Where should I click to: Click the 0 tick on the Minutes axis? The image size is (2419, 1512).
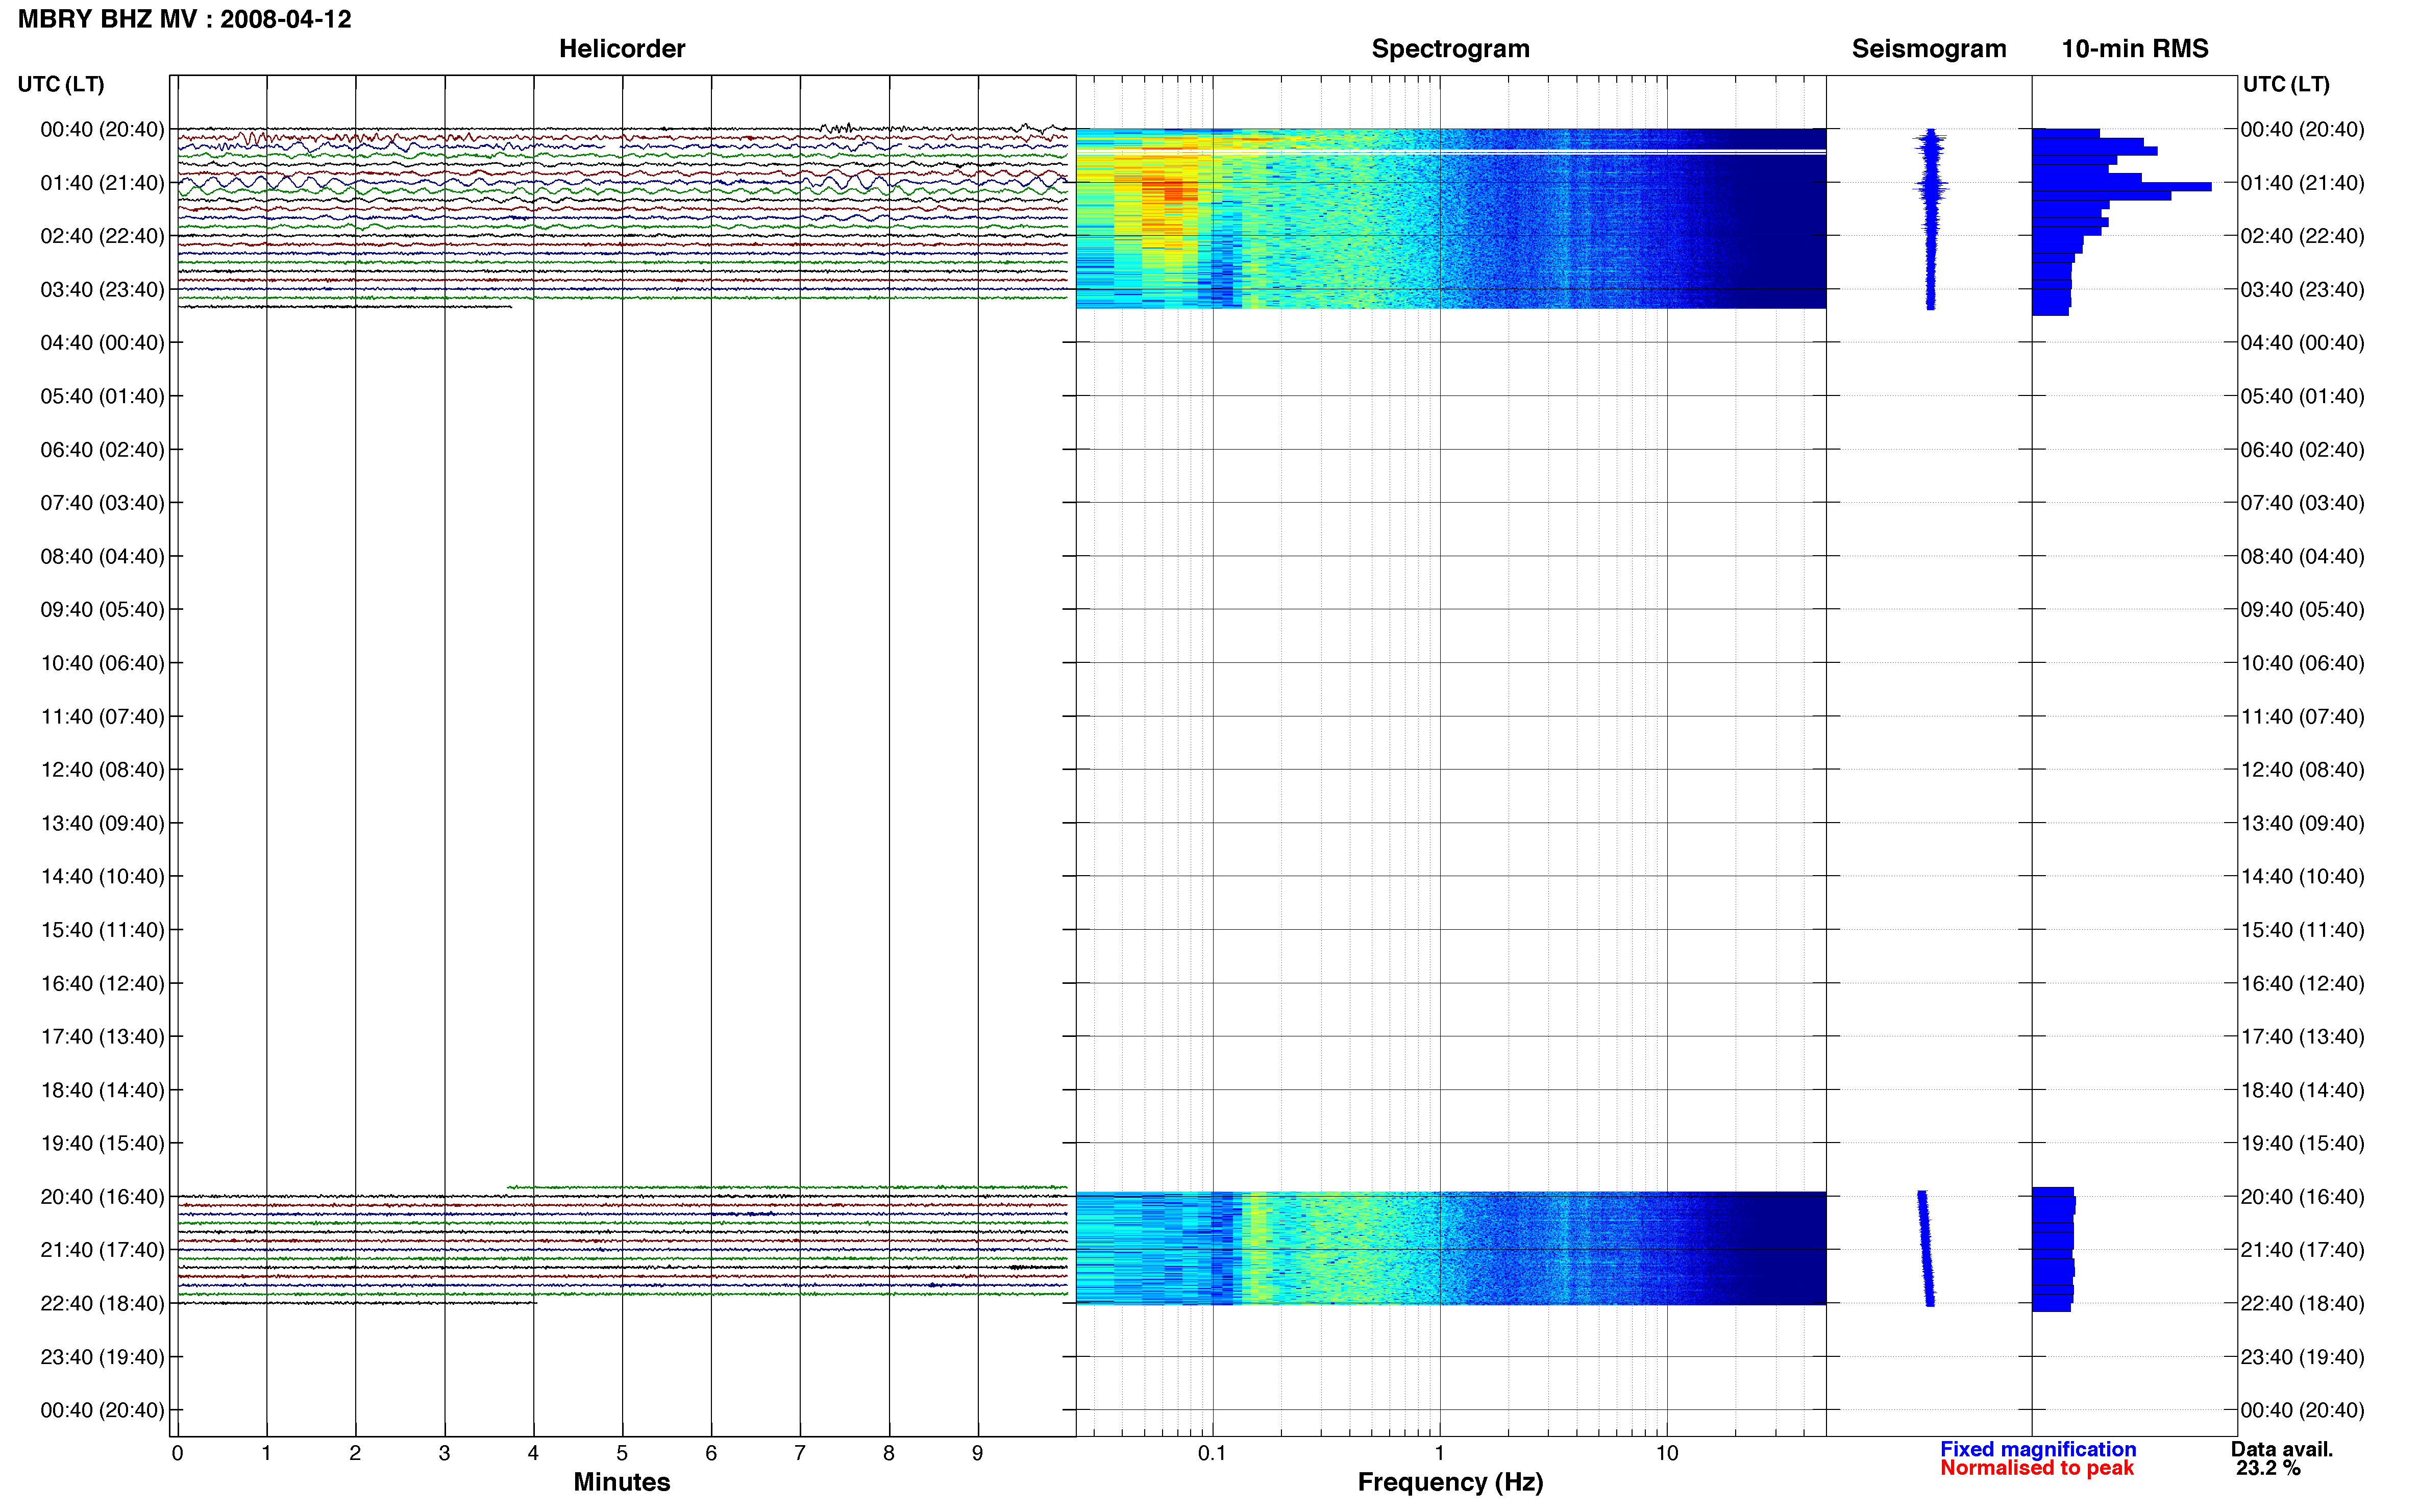(x=177, y=1454)
